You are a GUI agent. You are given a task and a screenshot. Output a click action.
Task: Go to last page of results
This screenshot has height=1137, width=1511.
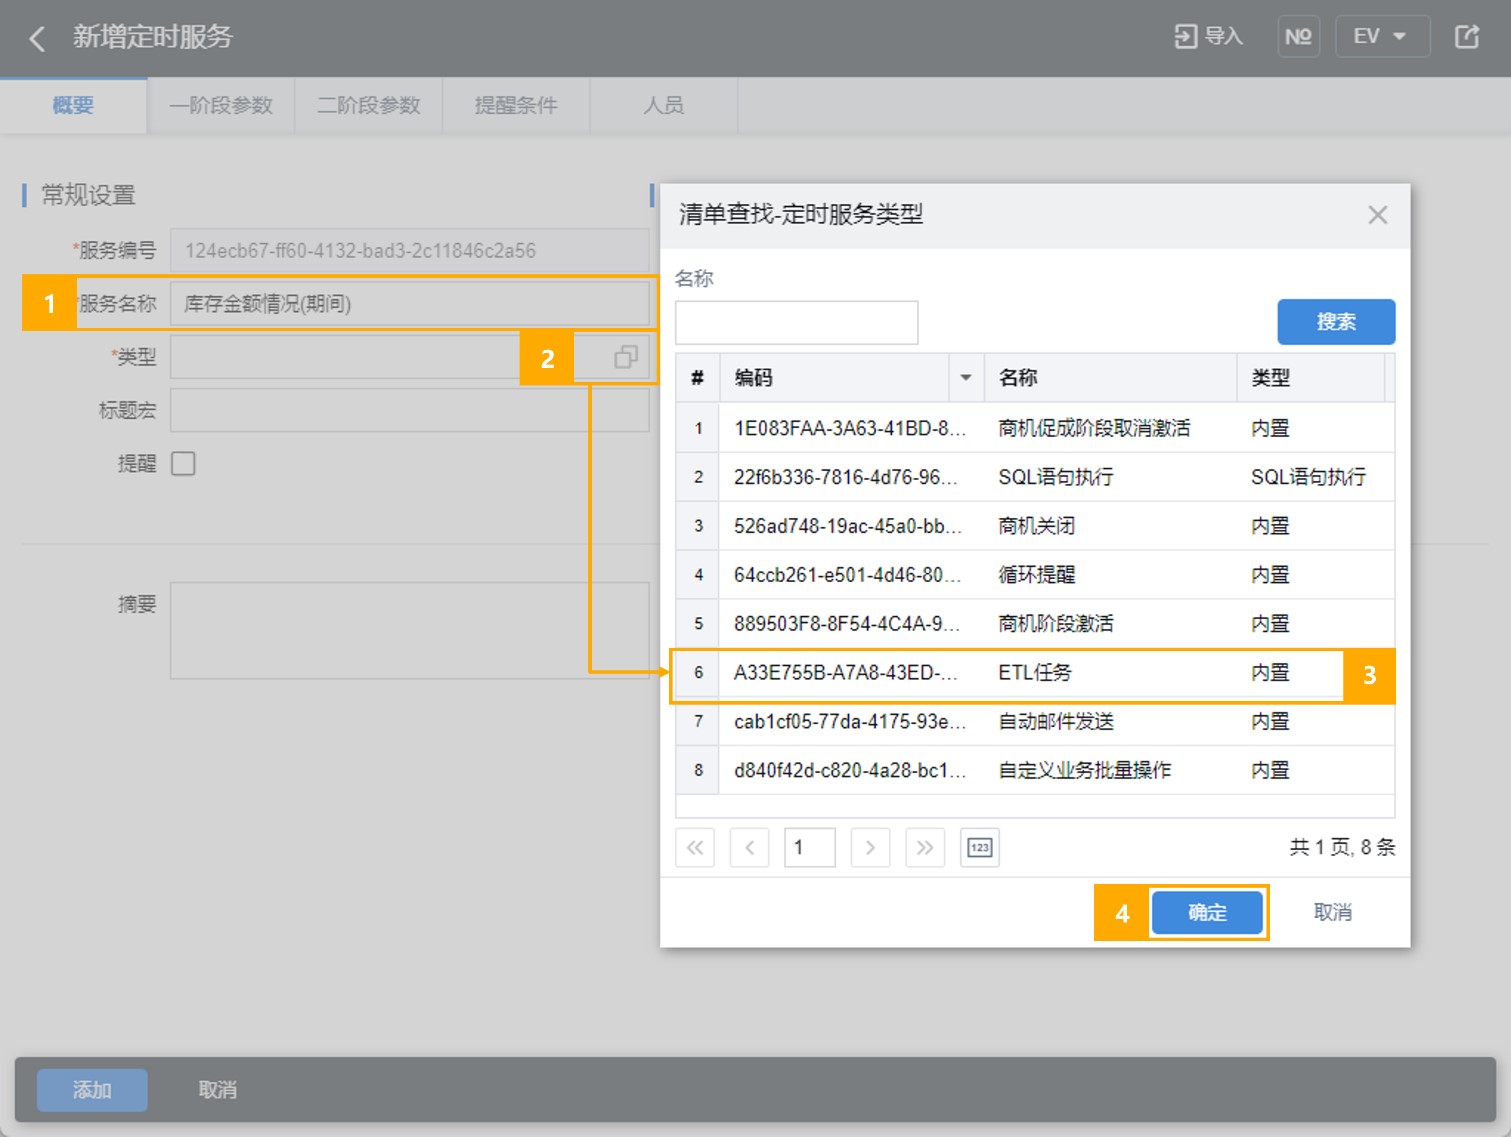tap(925, 848)
